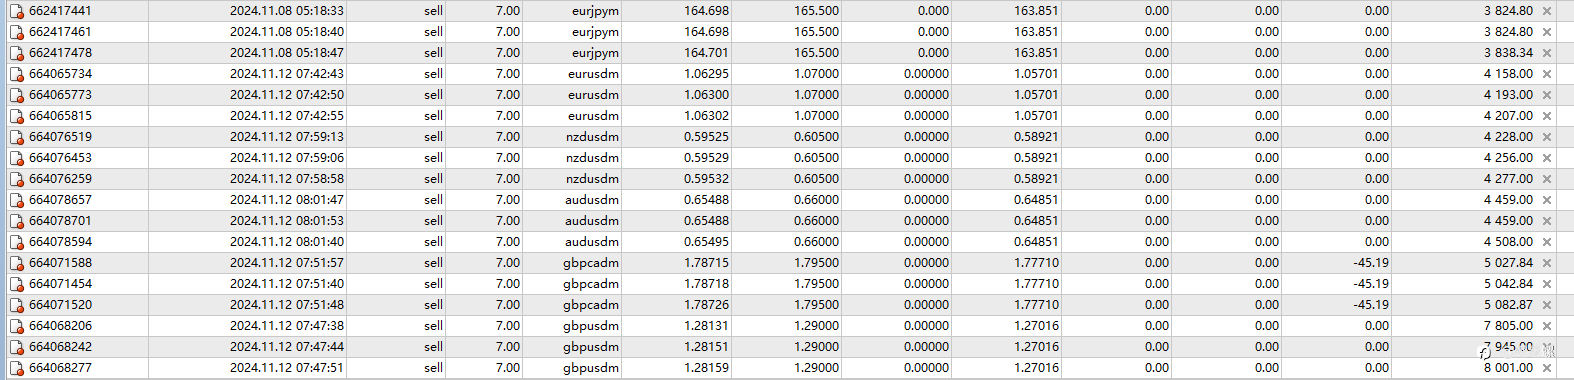Click the order icon for ticket 664065734
This screenshot has width=1574, height=380.
pyautogui.click(x=16, y=74)
